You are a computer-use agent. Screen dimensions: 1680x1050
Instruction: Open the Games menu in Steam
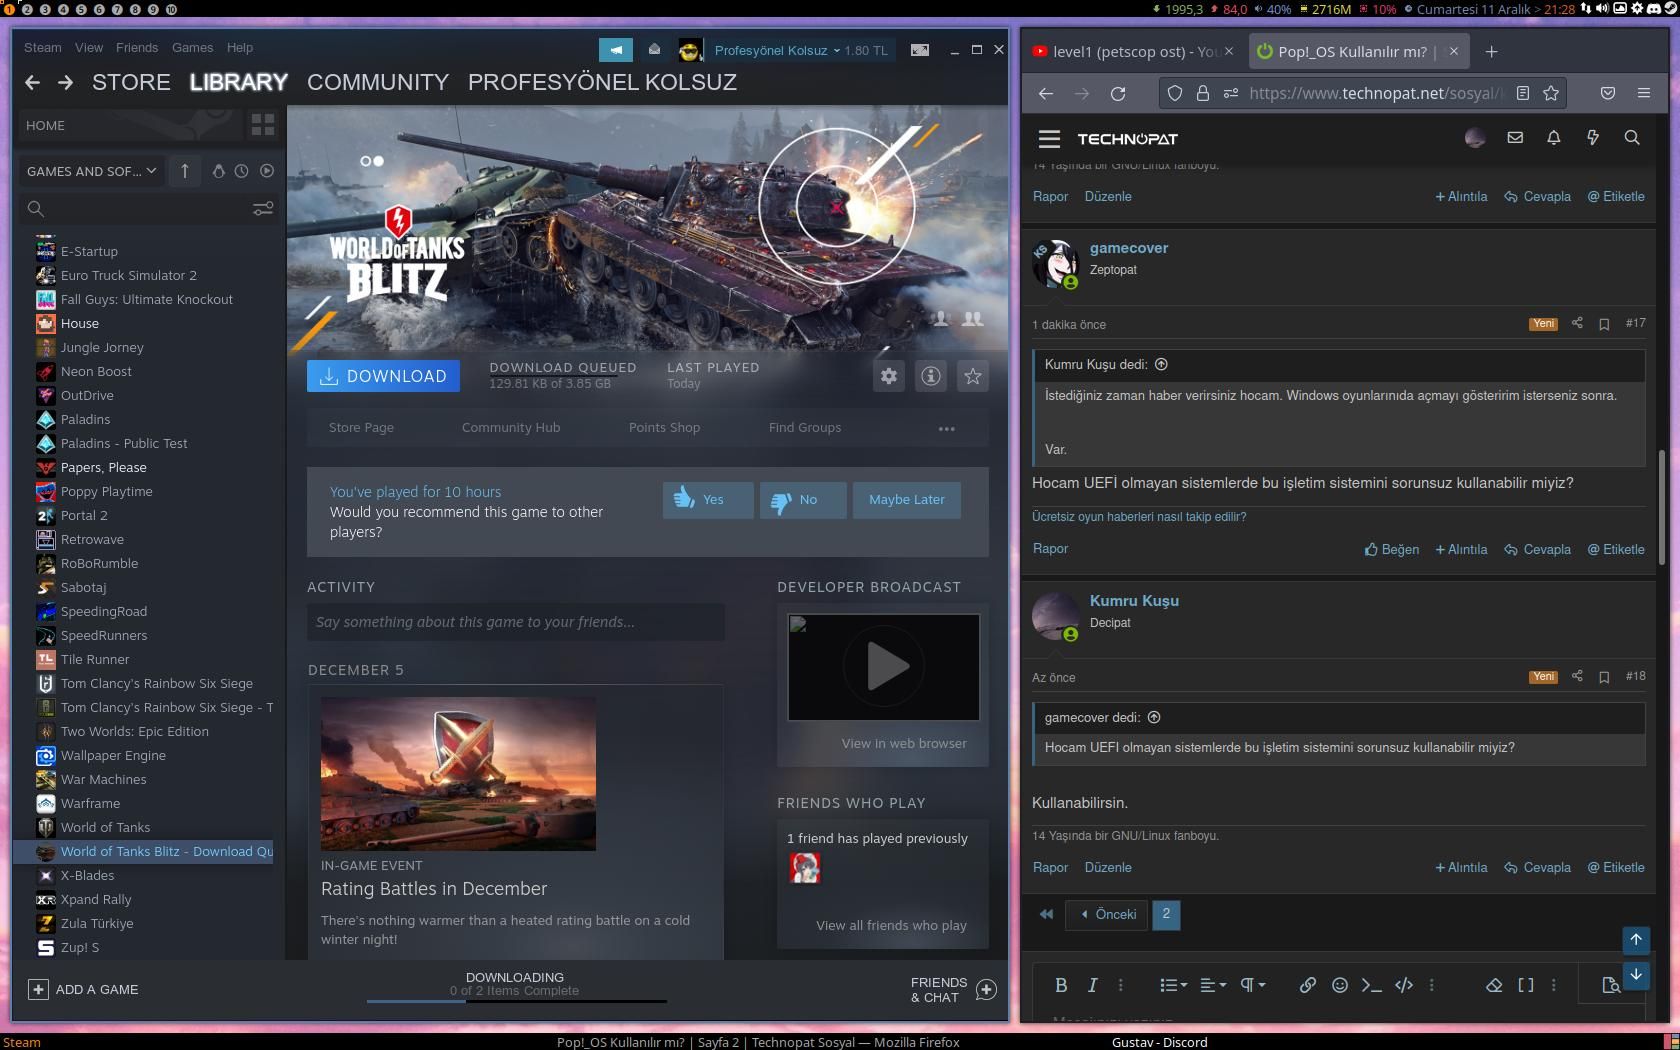192,48
